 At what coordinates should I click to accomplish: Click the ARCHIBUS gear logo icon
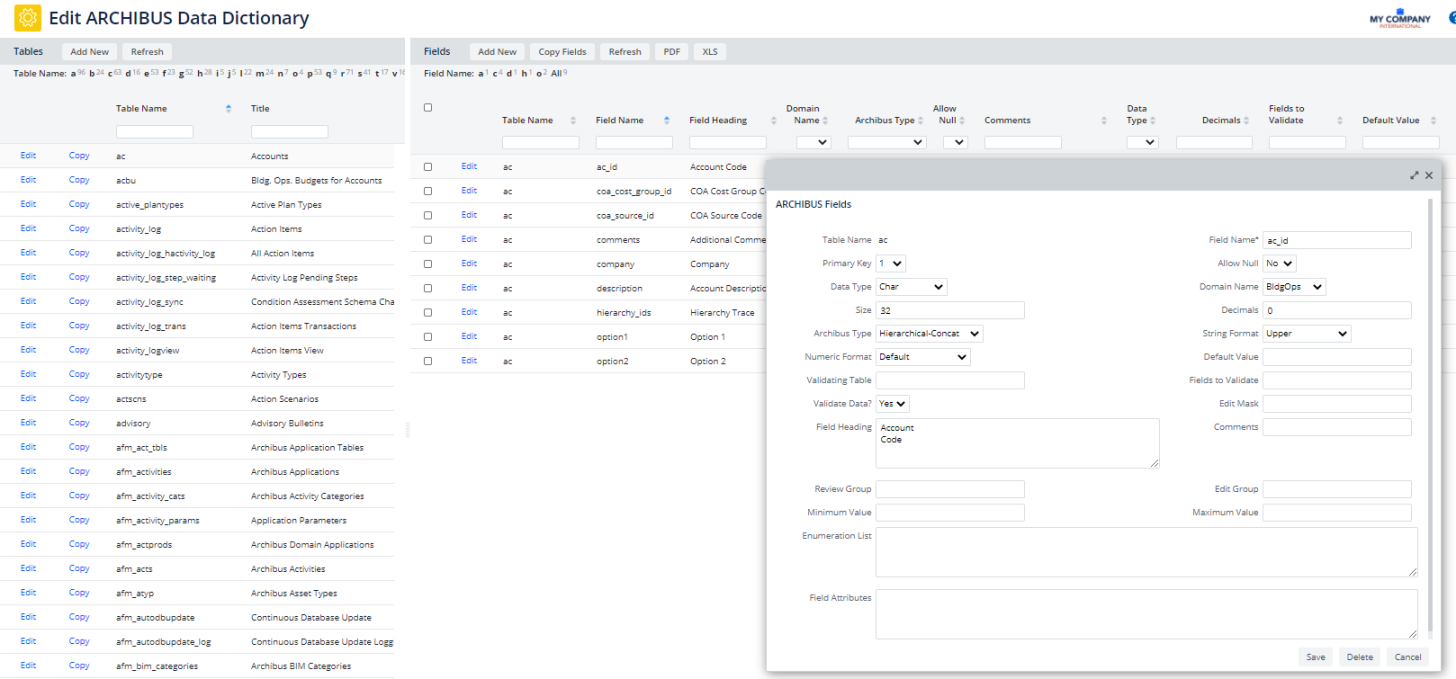28,18
